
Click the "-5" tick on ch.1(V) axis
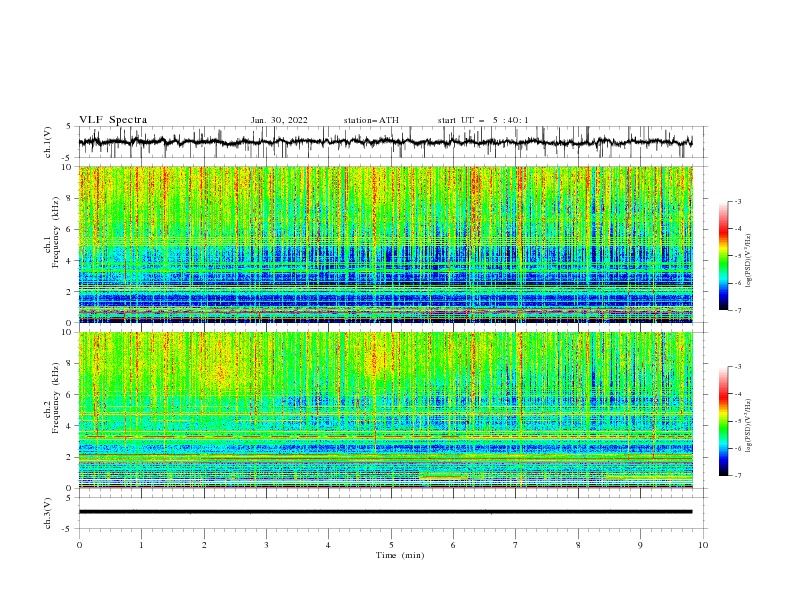click(x=68, y=158)
